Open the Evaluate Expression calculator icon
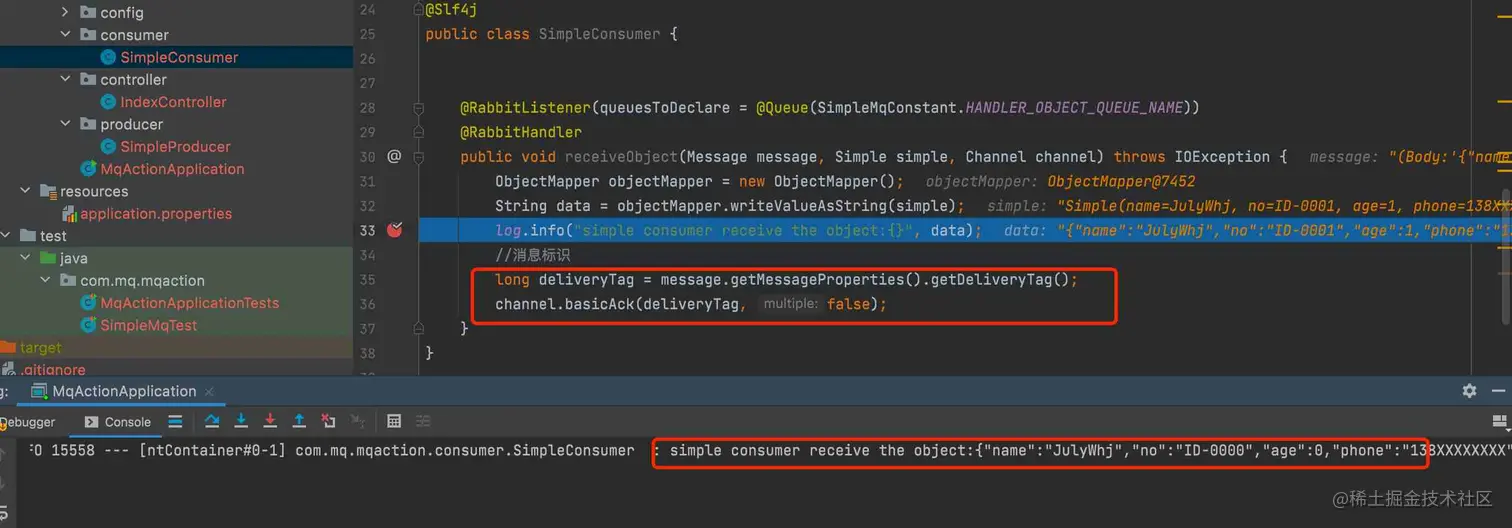This screenshot has height=528, width=1512. pos(394,421)
